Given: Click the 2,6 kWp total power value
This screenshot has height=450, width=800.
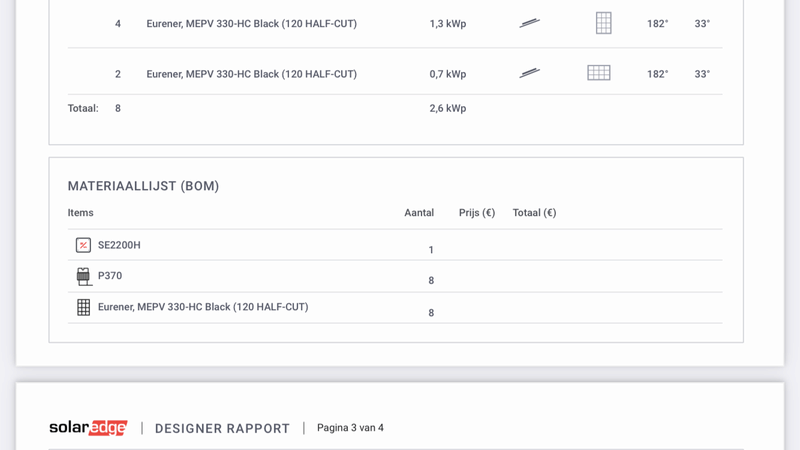Looking at the screenshot, I should (448, 108).
